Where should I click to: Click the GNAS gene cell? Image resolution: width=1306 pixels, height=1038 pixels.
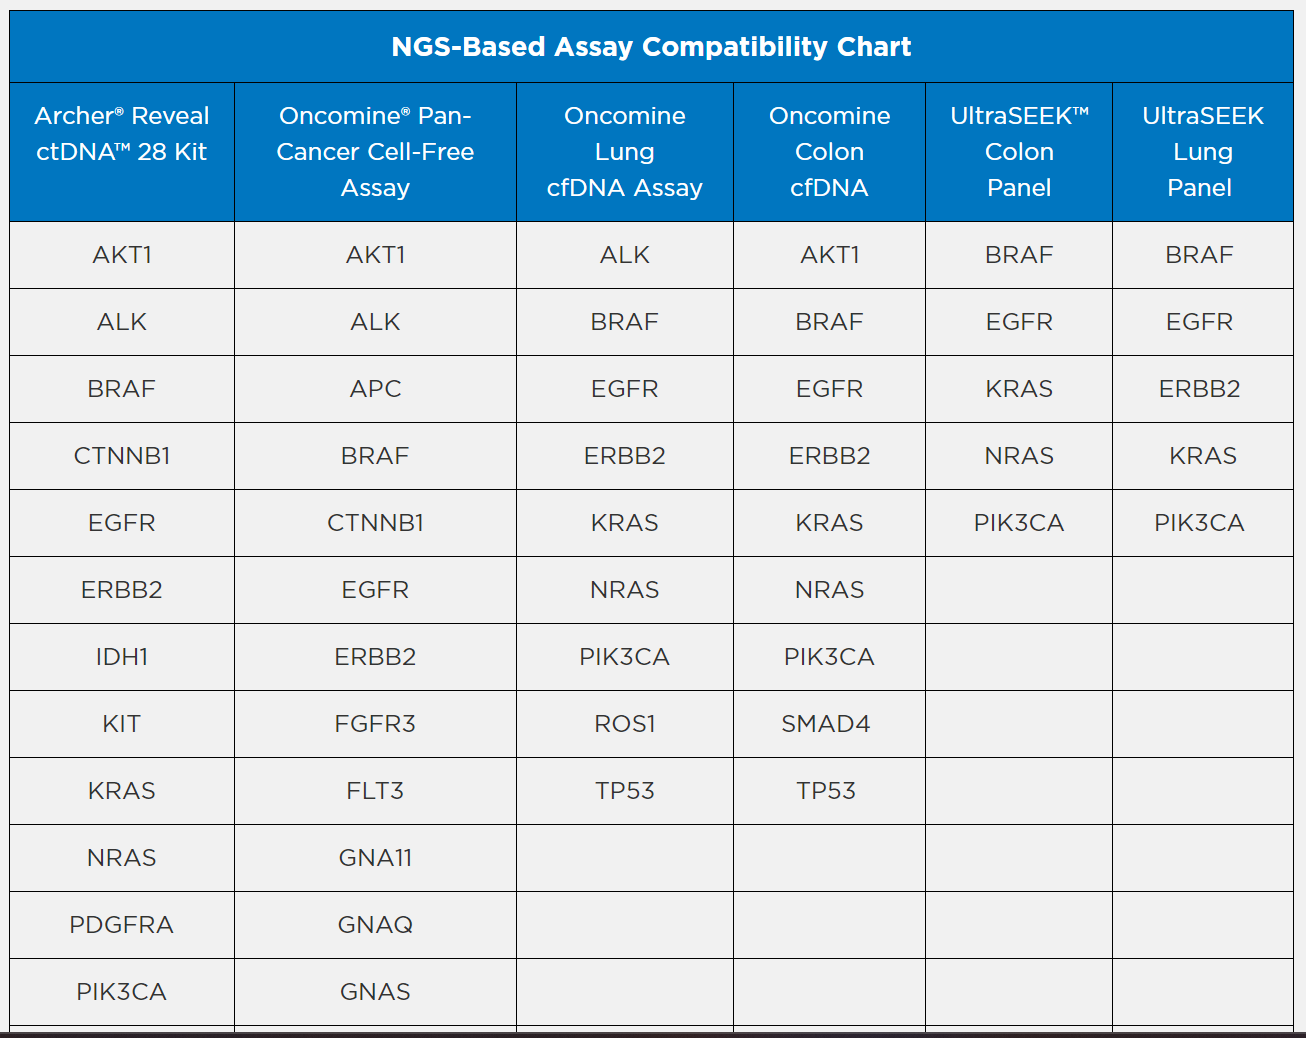(375, 992)
